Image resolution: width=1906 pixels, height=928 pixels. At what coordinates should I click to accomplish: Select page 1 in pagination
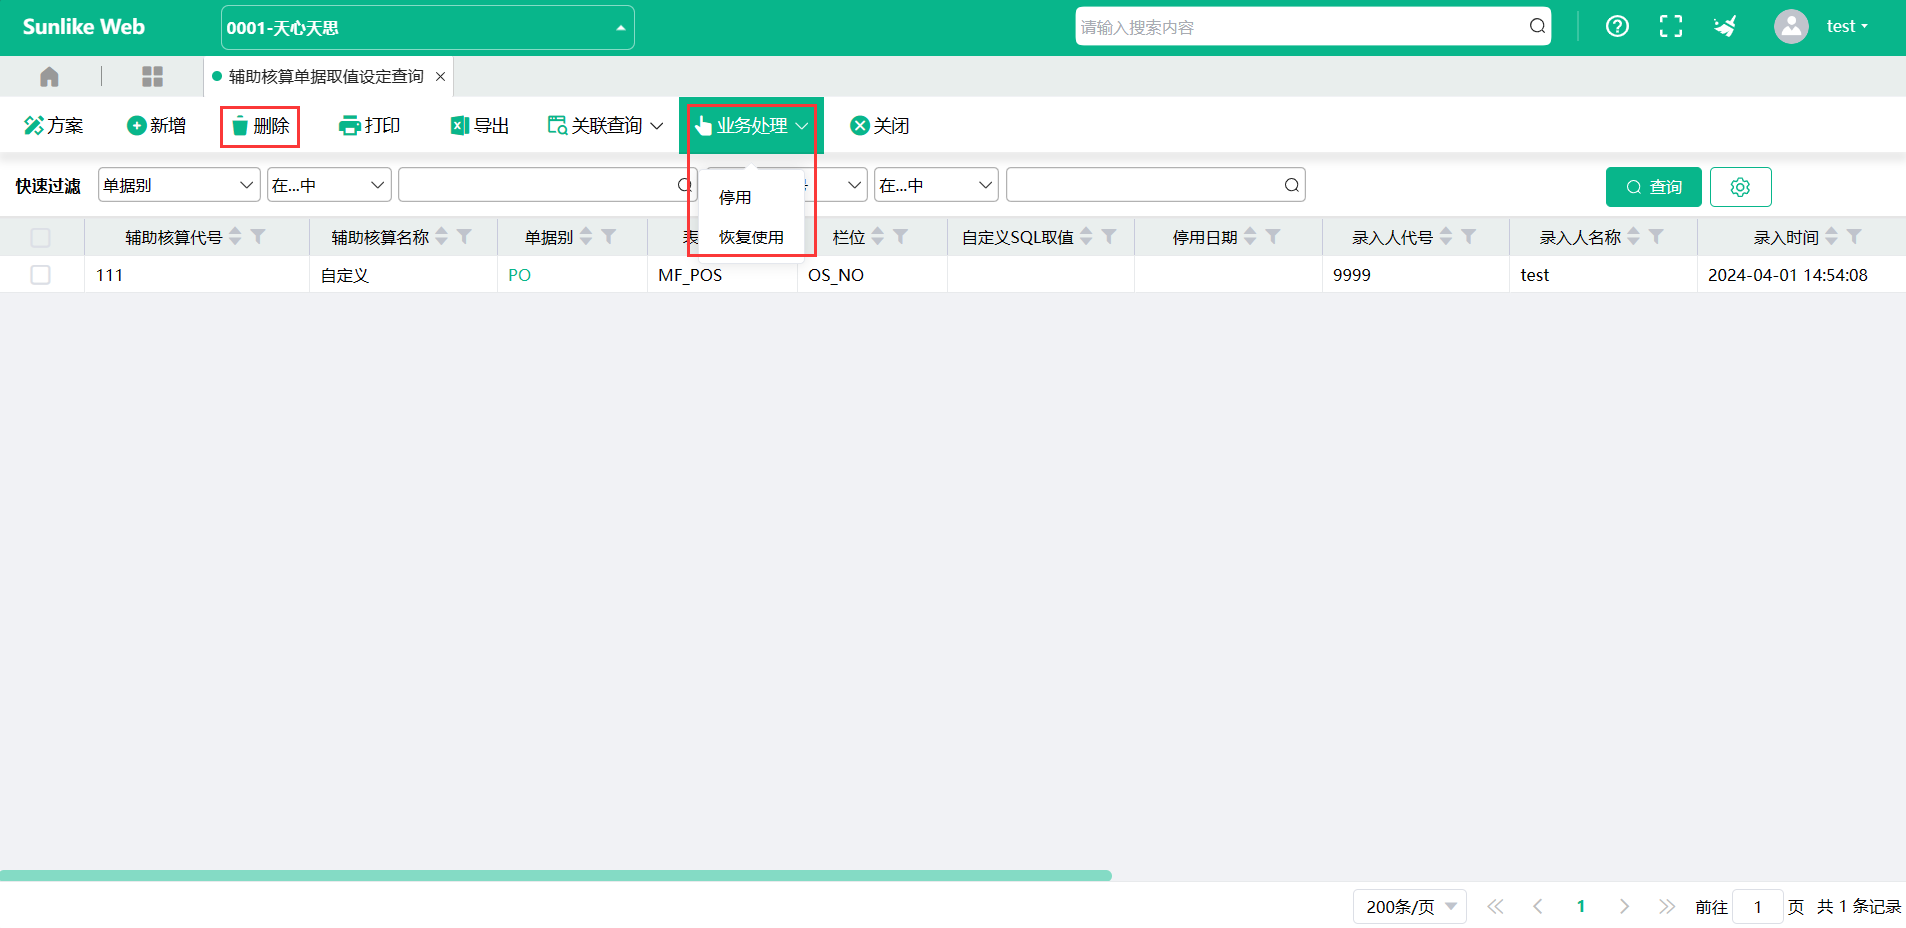(x=1581, y=906)
